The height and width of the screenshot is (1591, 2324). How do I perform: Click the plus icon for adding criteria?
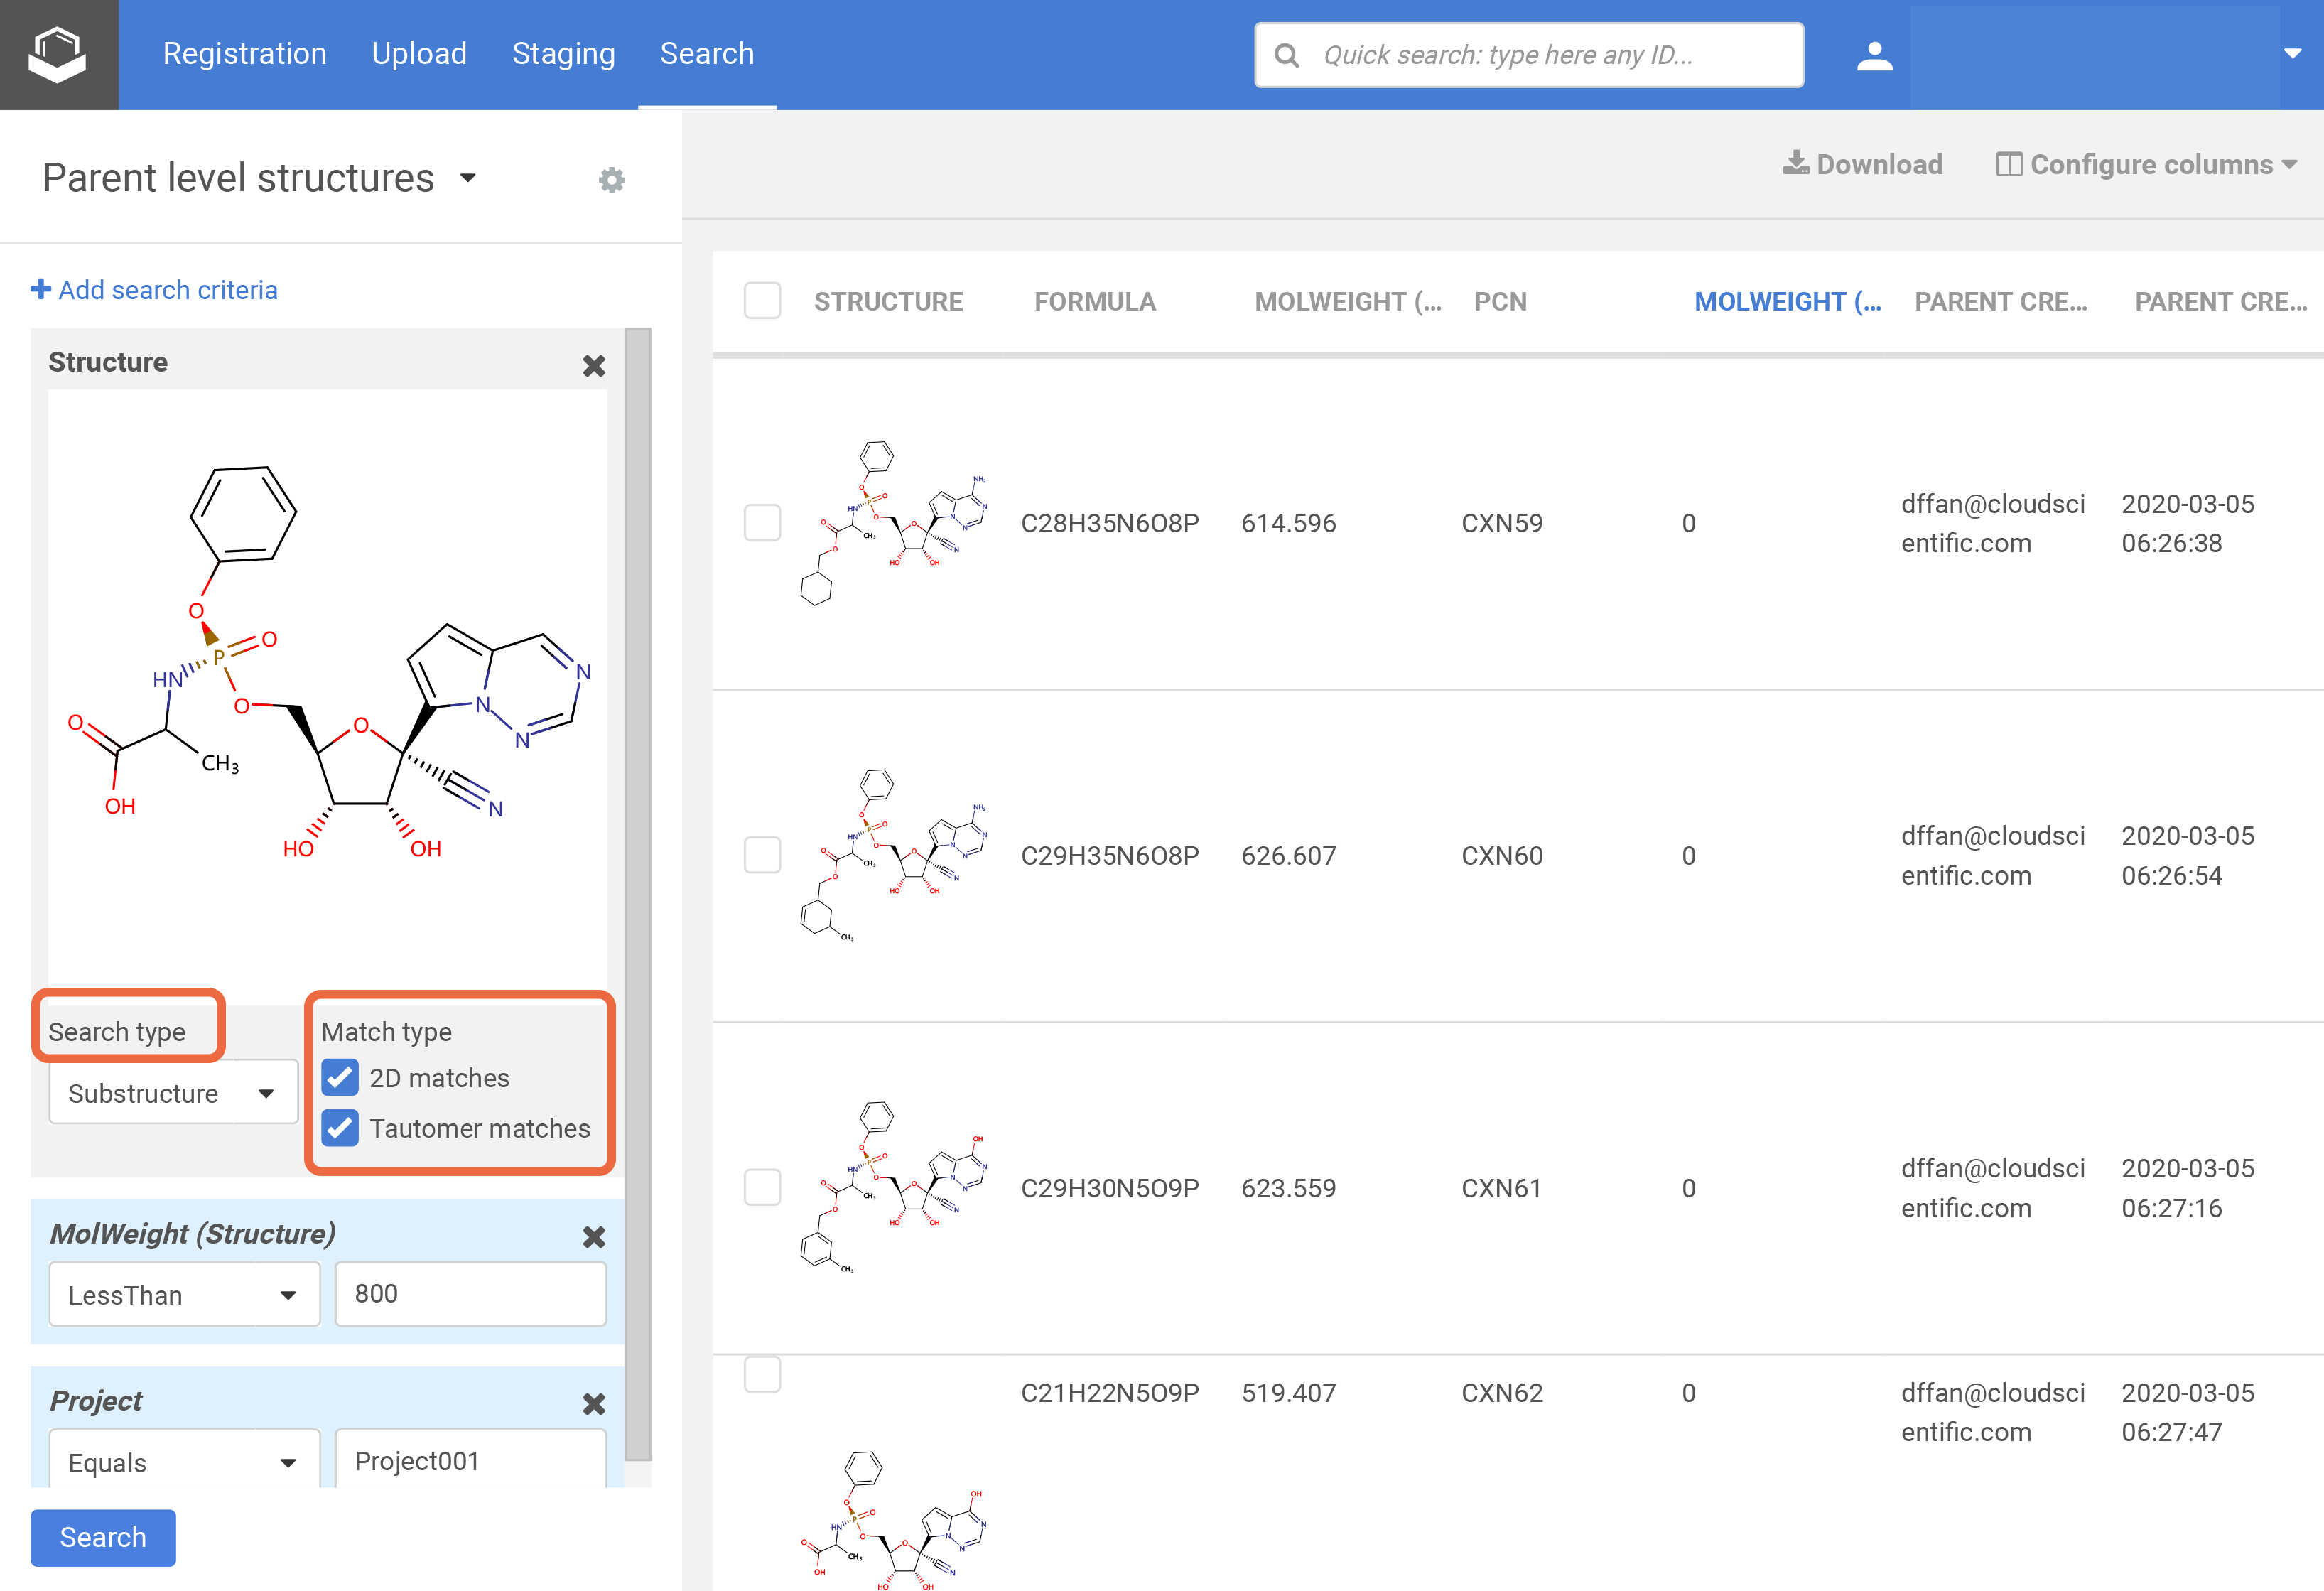tap(41, 289)
